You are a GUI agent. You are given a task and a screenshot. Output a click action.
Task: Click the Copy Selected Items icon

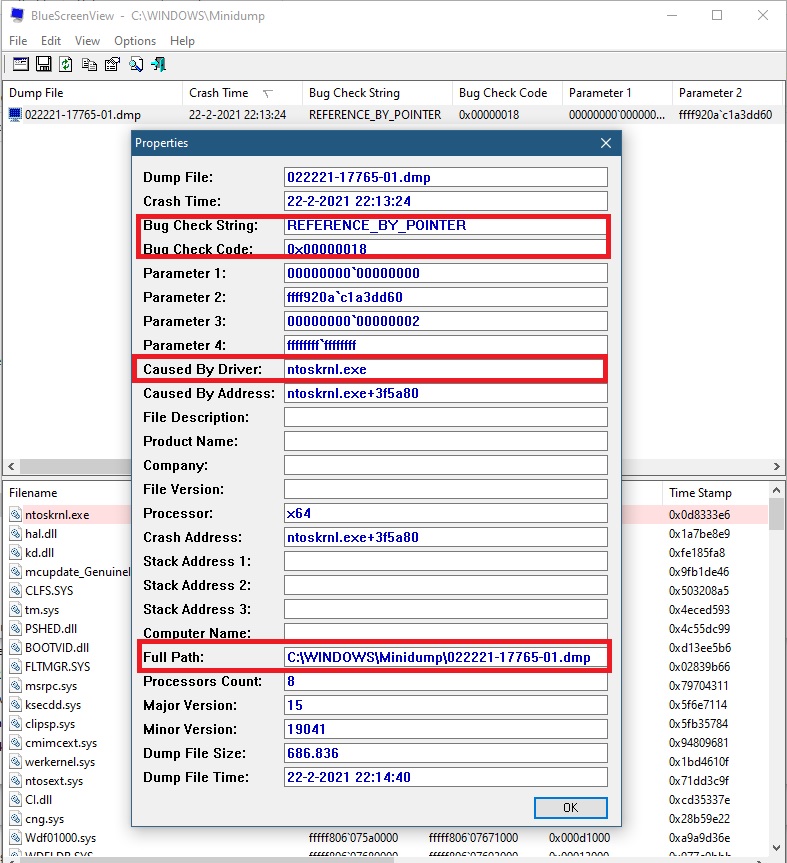(x=89, y=65)
